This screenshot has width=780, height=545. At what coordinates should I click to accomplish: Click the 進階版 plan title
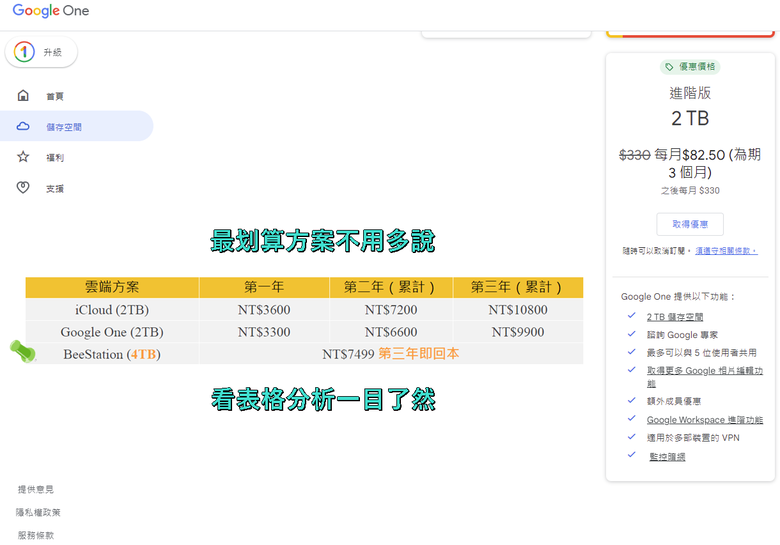click(690, 93)
